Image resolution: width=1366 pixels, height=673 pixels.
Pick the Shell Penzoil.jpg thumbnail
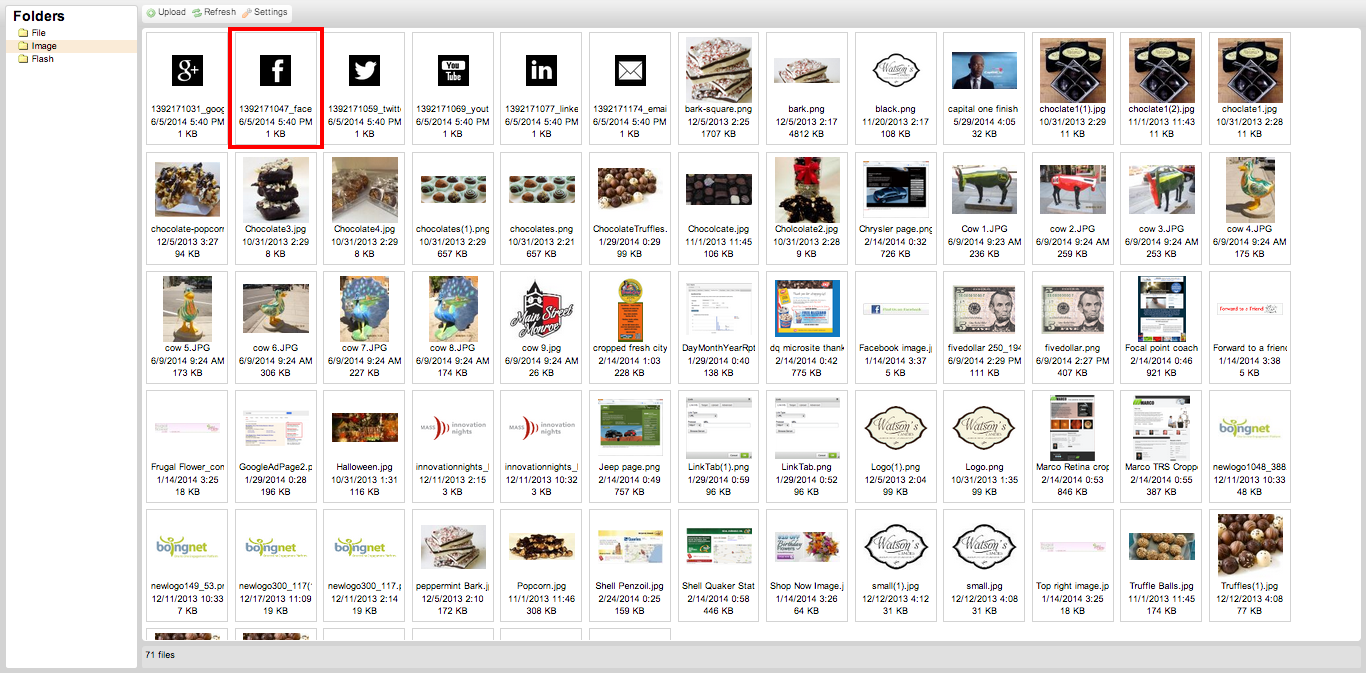[x=630, y=566]
